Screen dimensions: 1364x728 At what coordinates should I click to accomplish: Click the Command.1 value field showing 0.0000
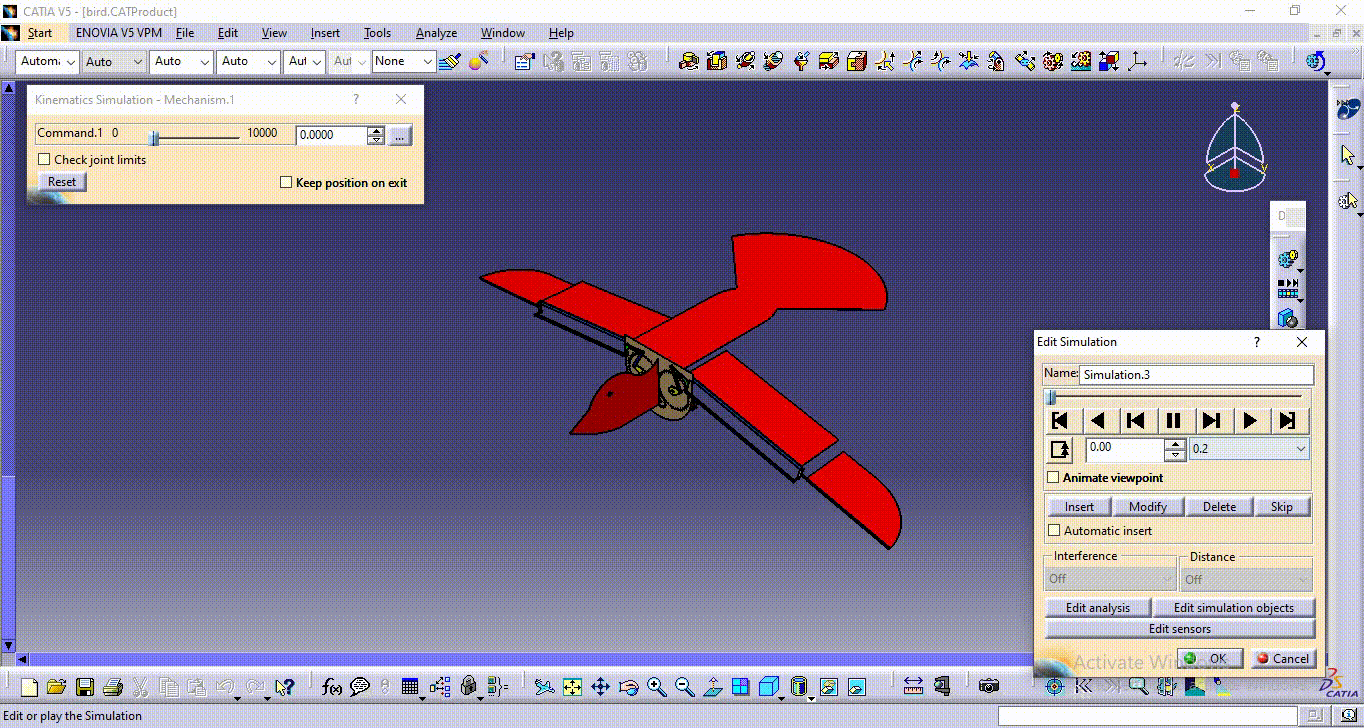331,135
